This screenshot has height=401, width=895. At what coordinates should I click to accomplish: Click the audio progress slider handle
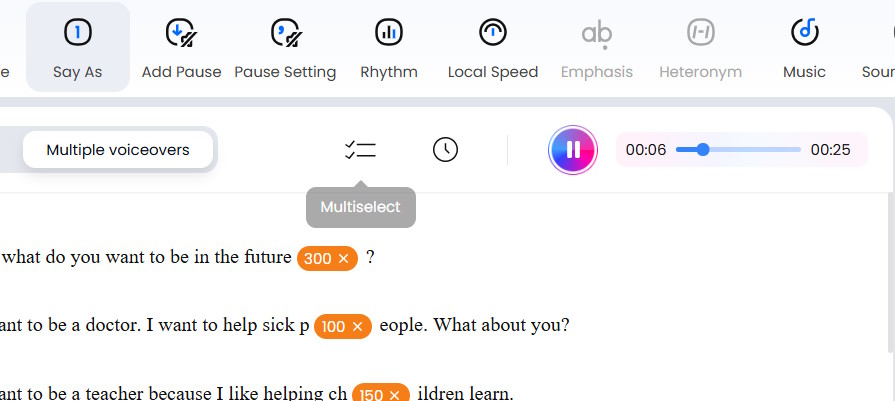[x=703, y=150]
